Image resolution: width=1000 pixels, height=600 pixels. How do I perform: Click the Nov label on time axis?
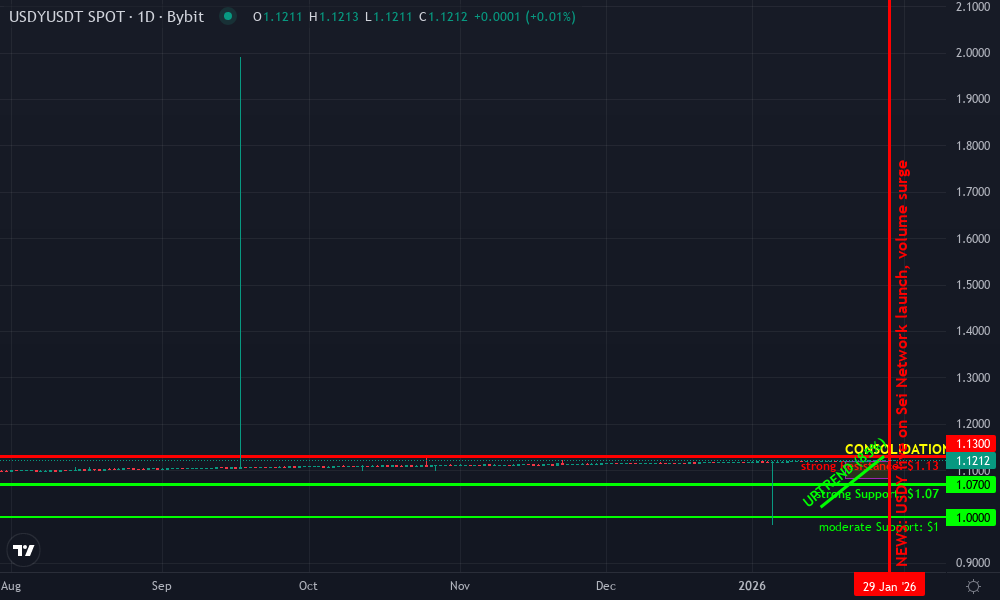tap(459, 585)
